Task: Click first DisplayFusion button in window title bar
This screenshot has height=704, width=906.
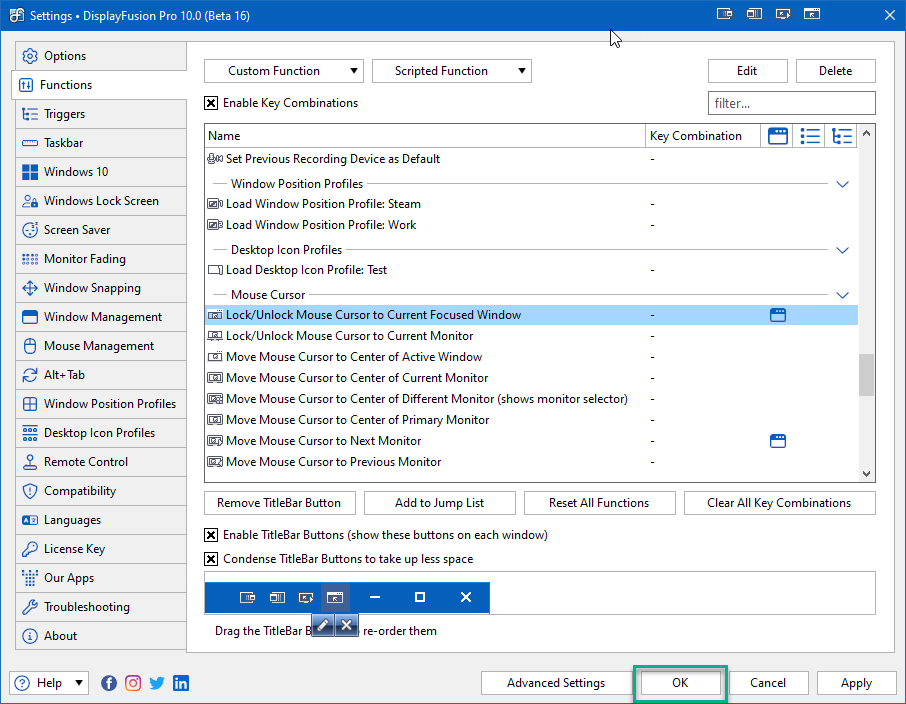Action: [724, 14]
